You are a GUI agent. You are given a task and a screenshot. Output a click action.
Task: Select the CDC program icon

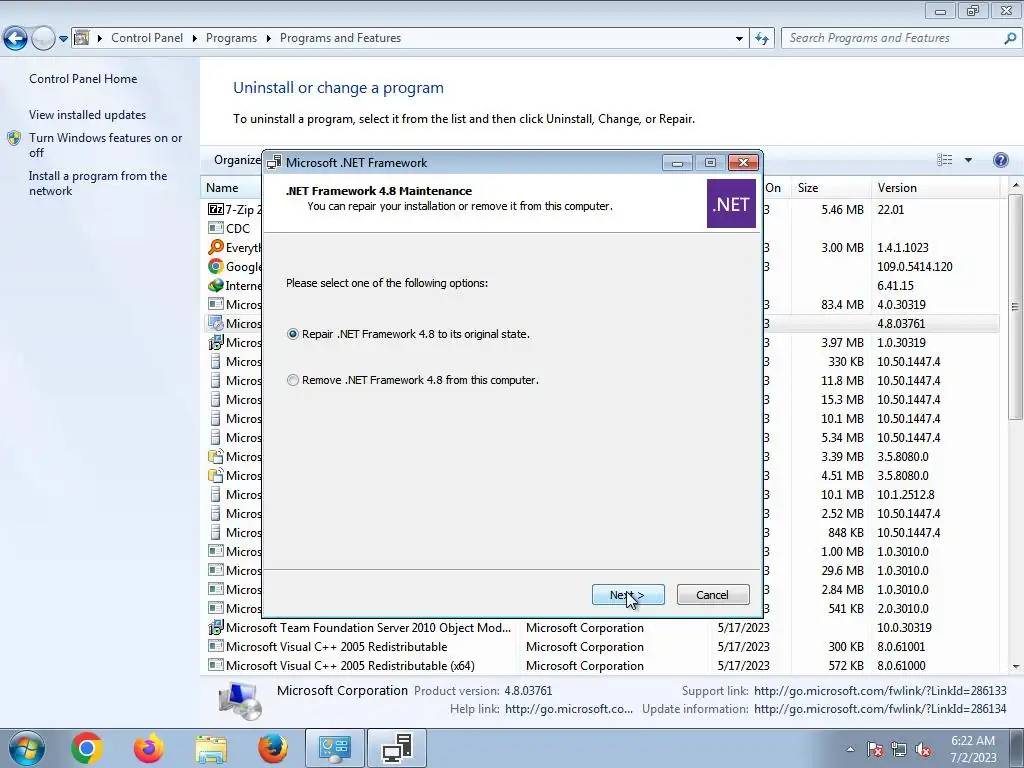216,228
